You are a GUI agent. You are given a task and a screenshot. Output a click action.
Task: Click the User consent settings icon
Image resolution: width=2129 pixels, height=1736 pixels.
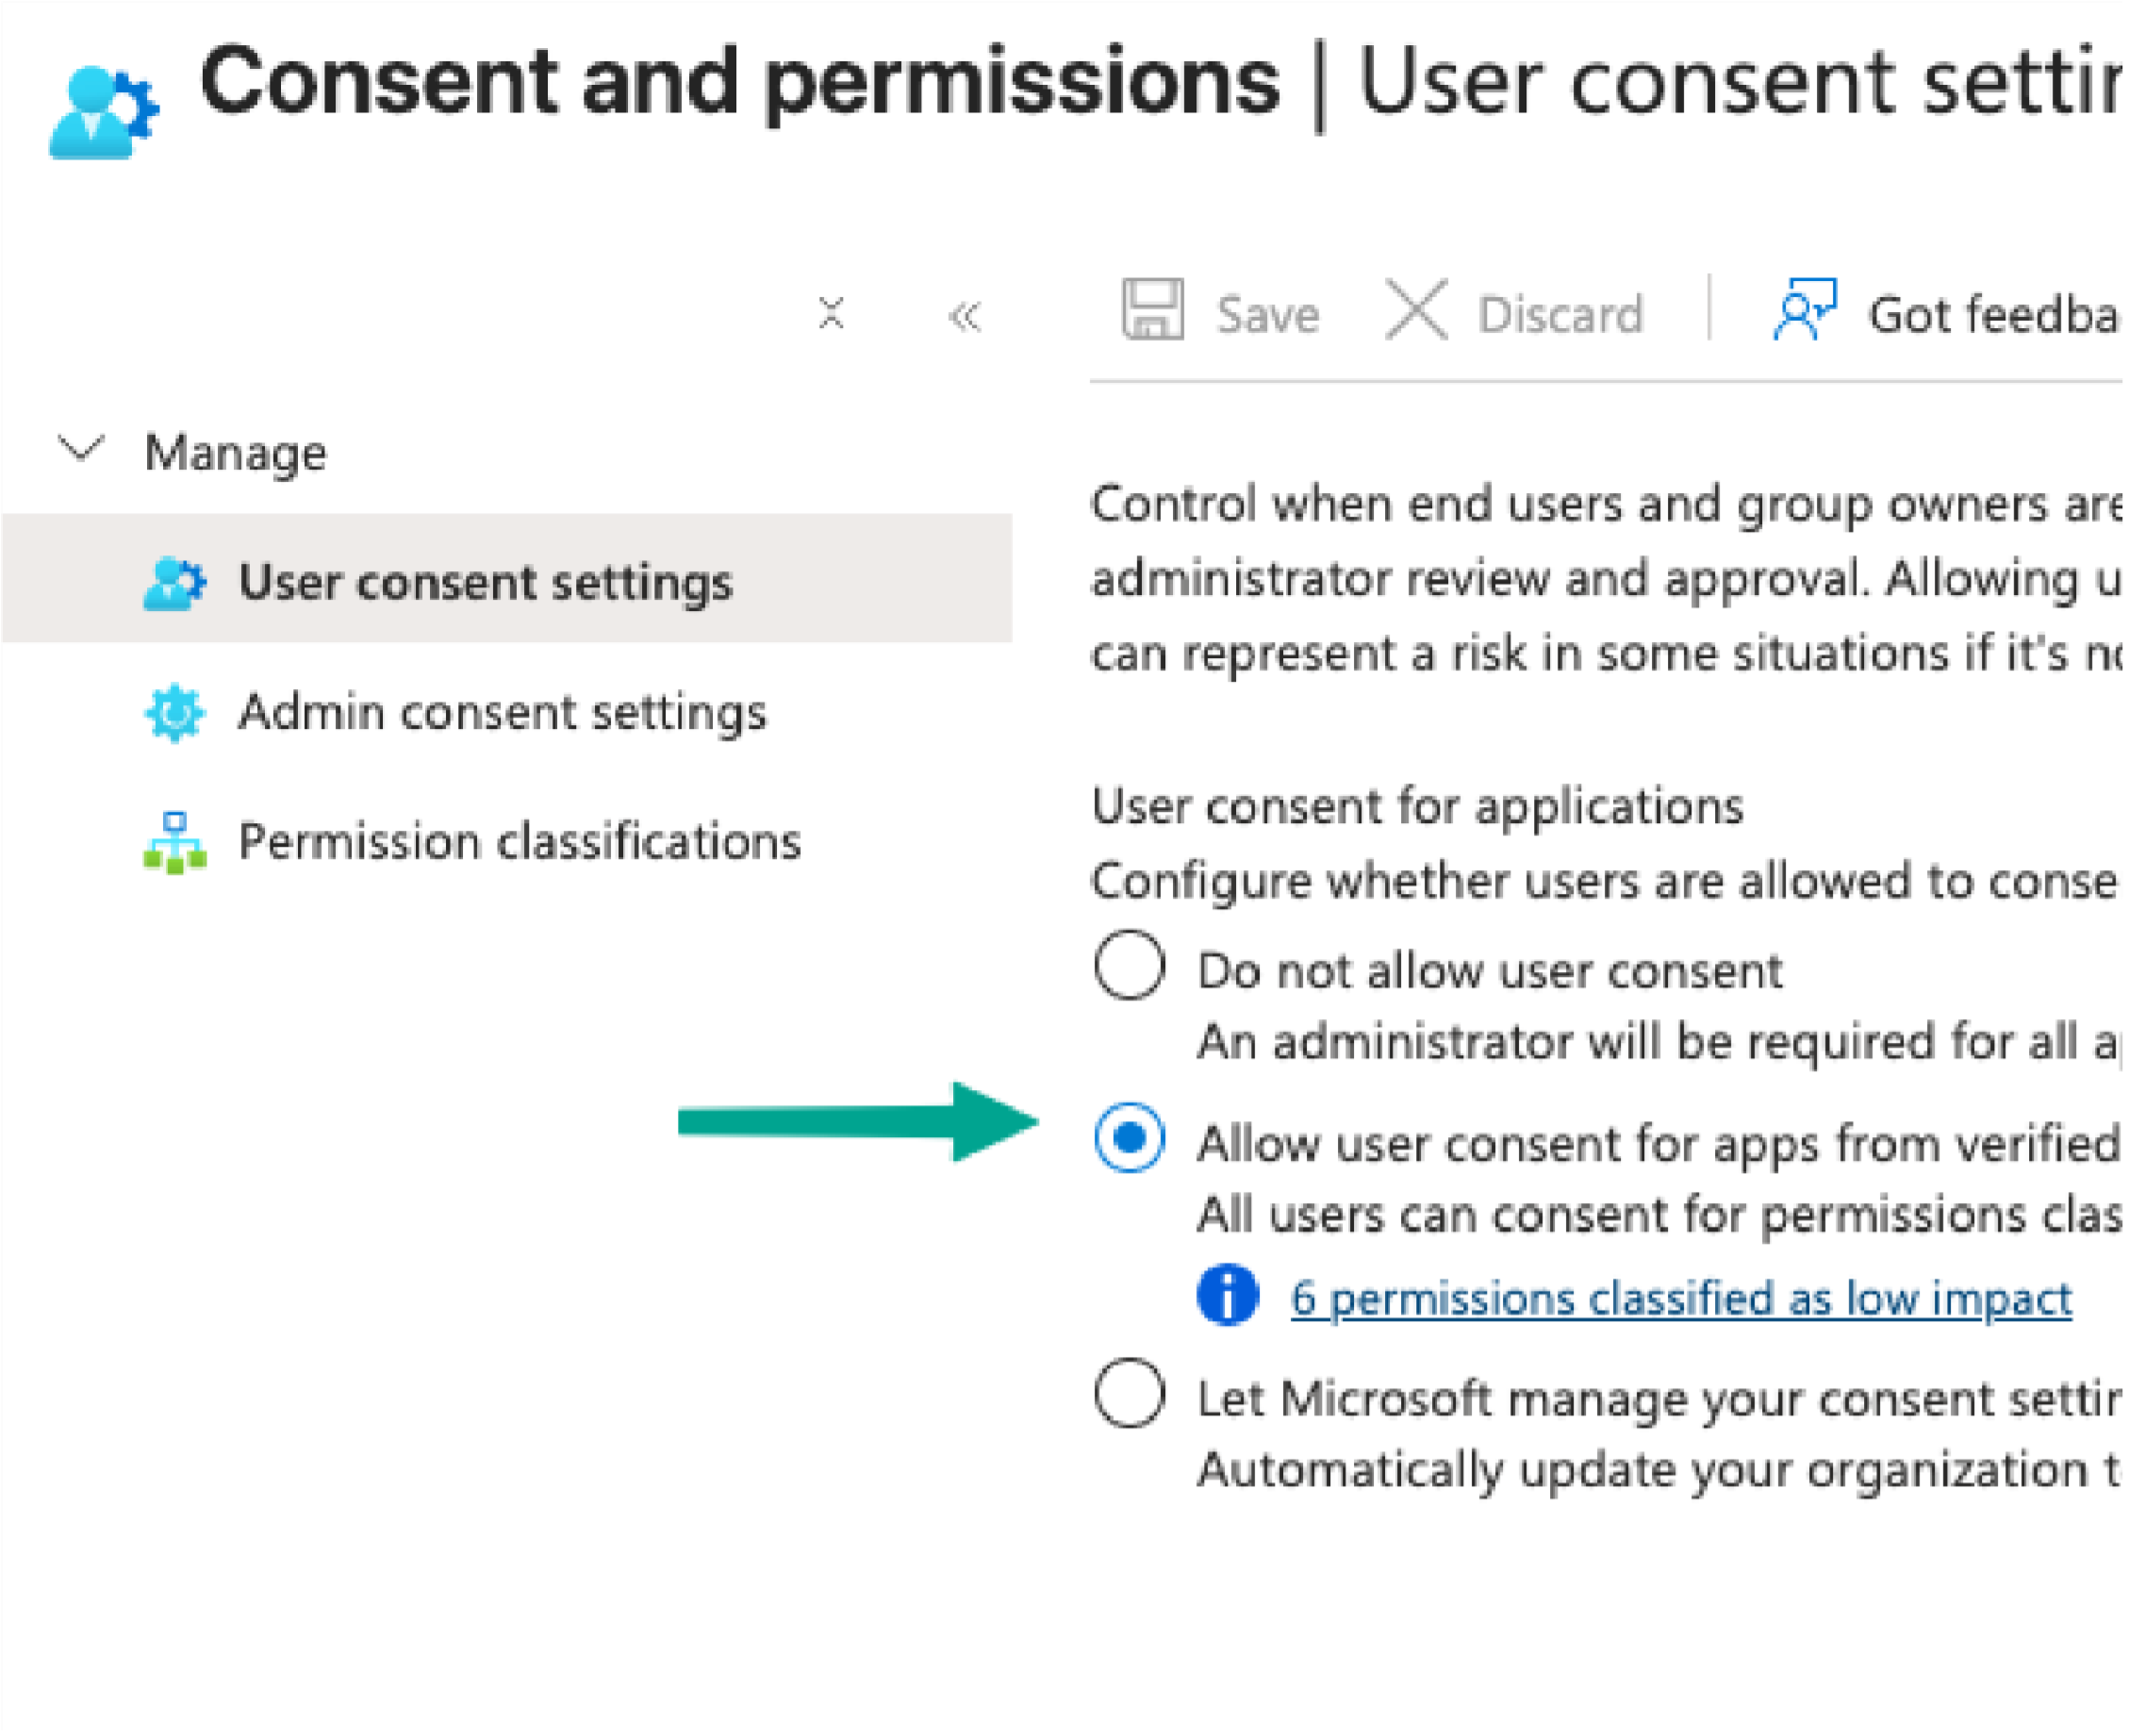click(x=175, y=583)
